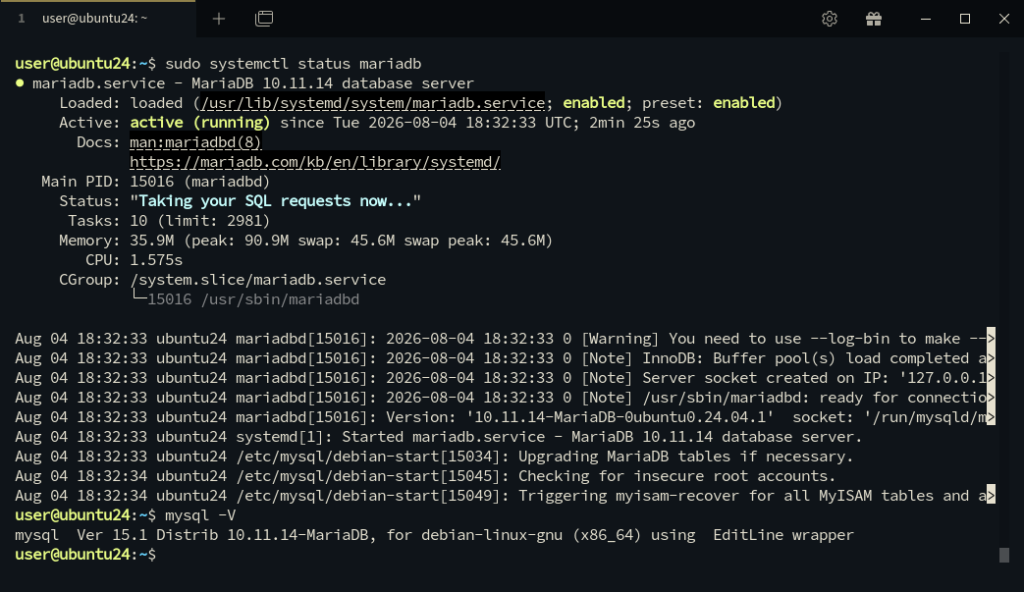Click the truncation arrow on the myisam-recover line
This screenshot has width=1024, height=592.
tap(991, 495)
